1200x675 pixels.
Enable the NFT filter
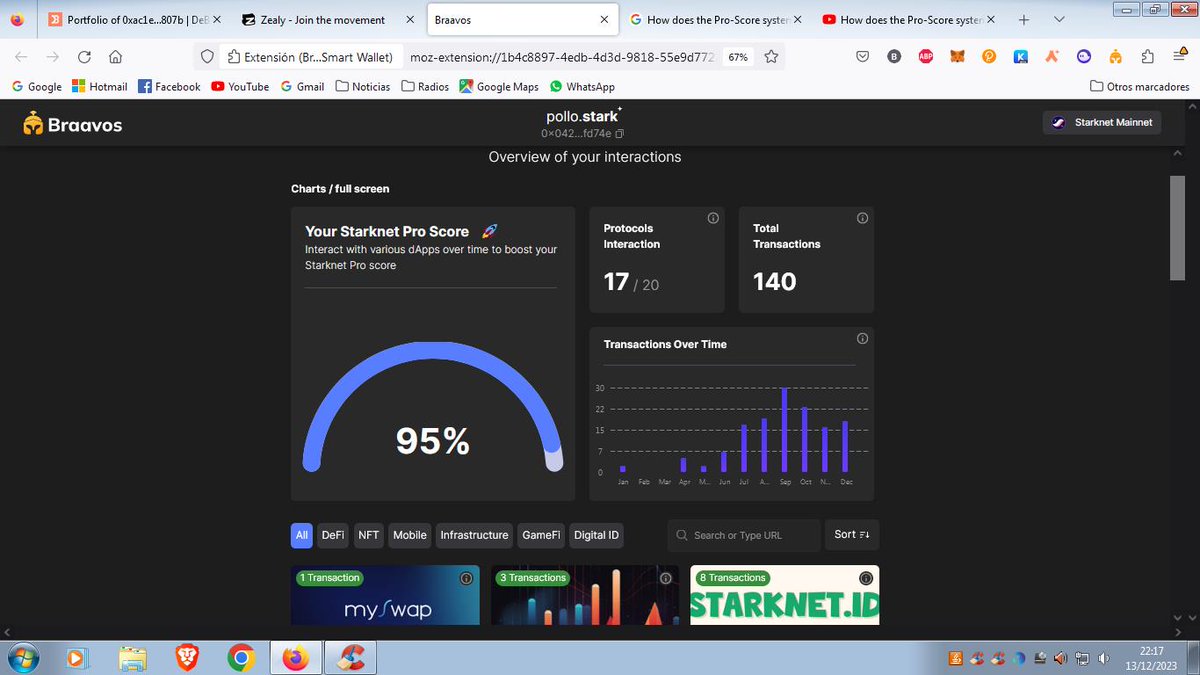pos(368,535)
